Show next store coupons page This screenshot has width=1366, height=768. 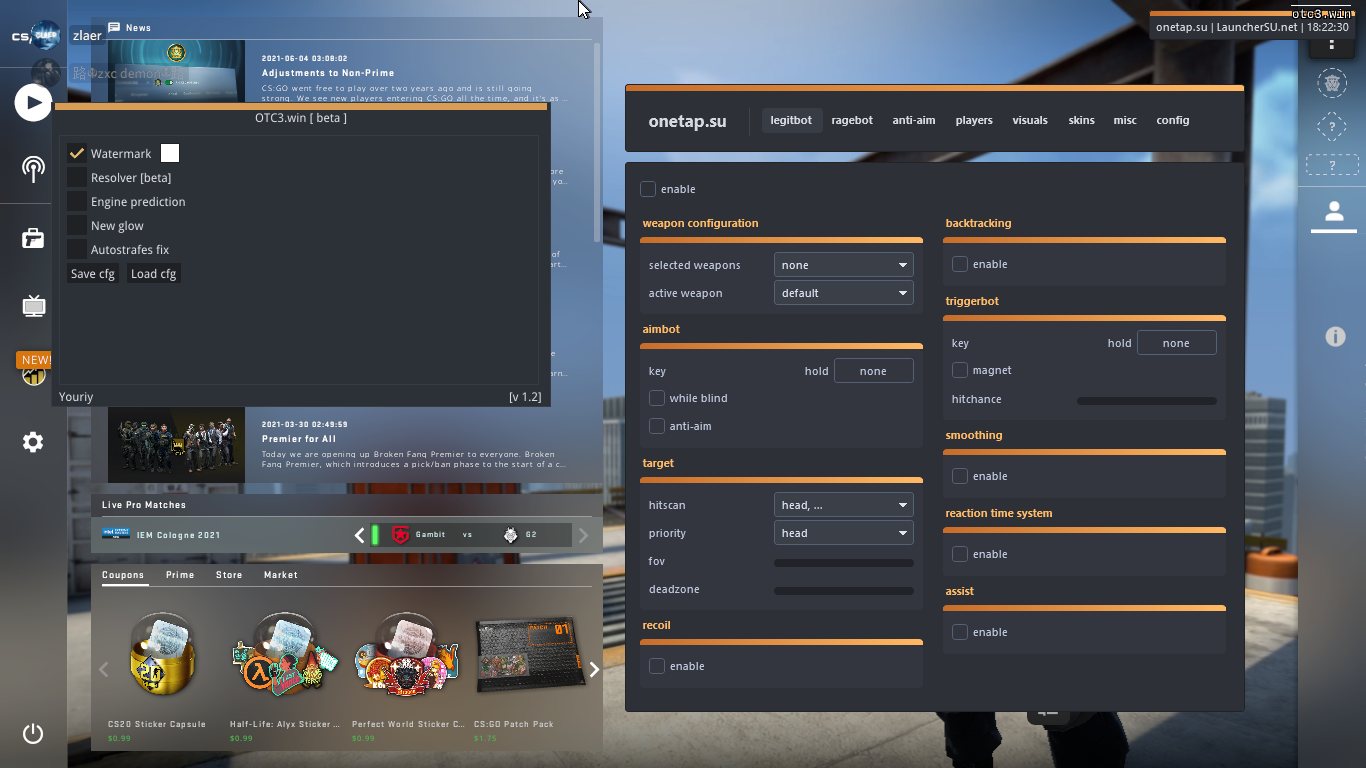click(594, 670)
